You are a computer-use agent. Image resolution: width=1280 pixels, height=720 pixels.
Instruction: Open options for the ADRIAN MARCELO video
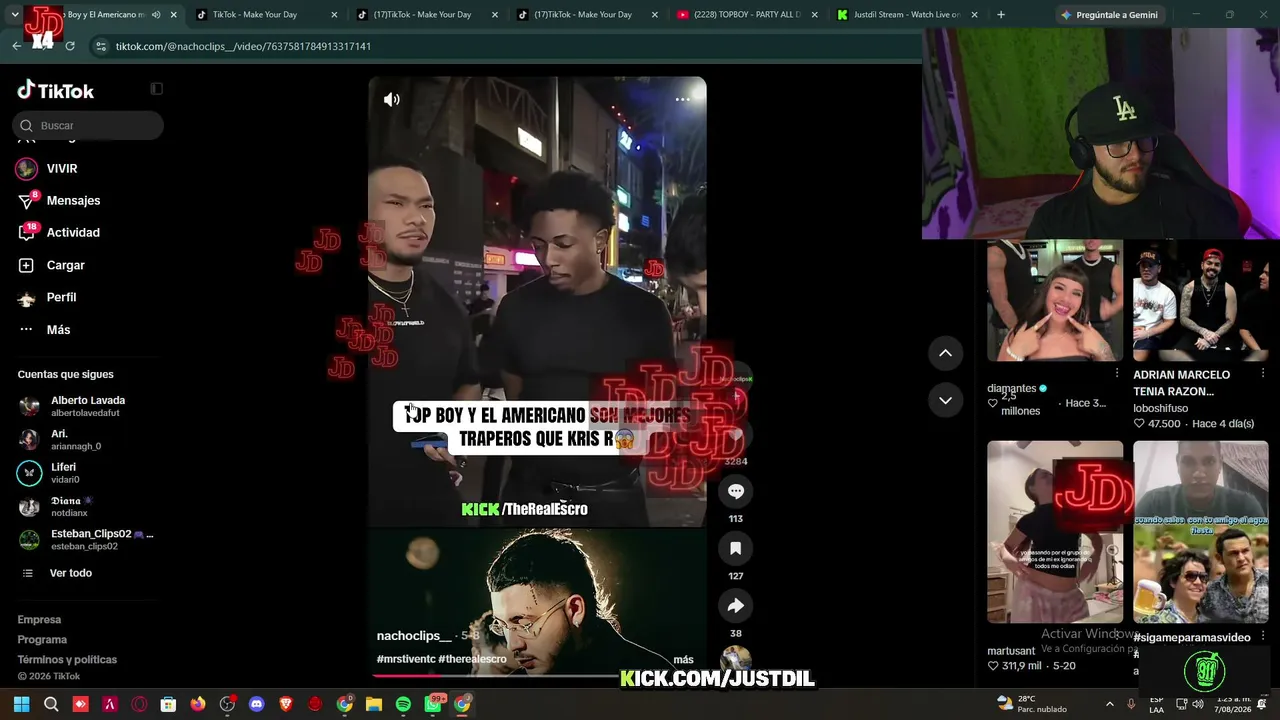[1263, 374]
